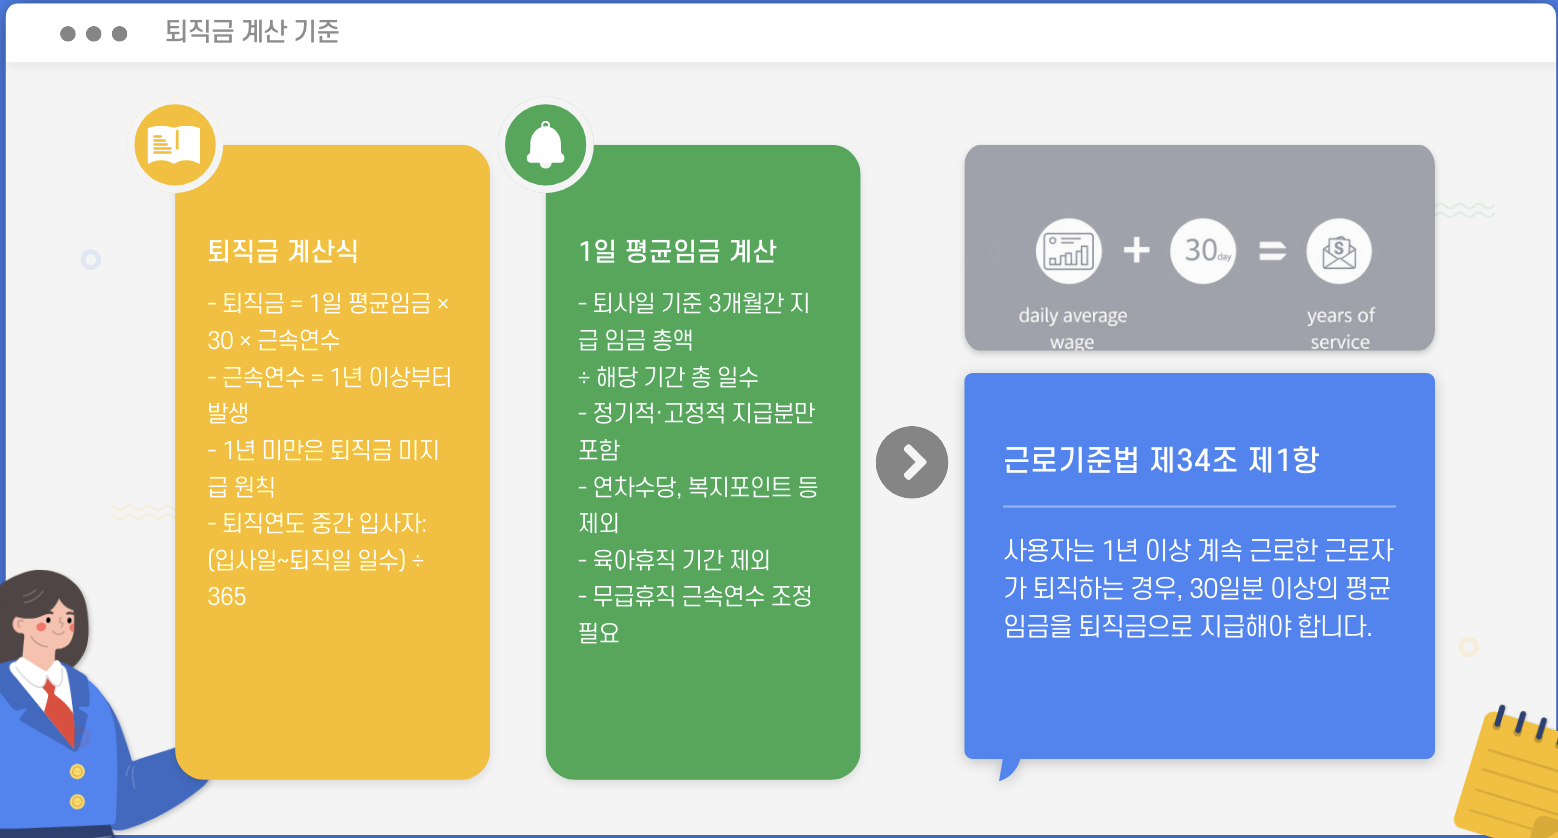Click the middle window control dot

95,32
